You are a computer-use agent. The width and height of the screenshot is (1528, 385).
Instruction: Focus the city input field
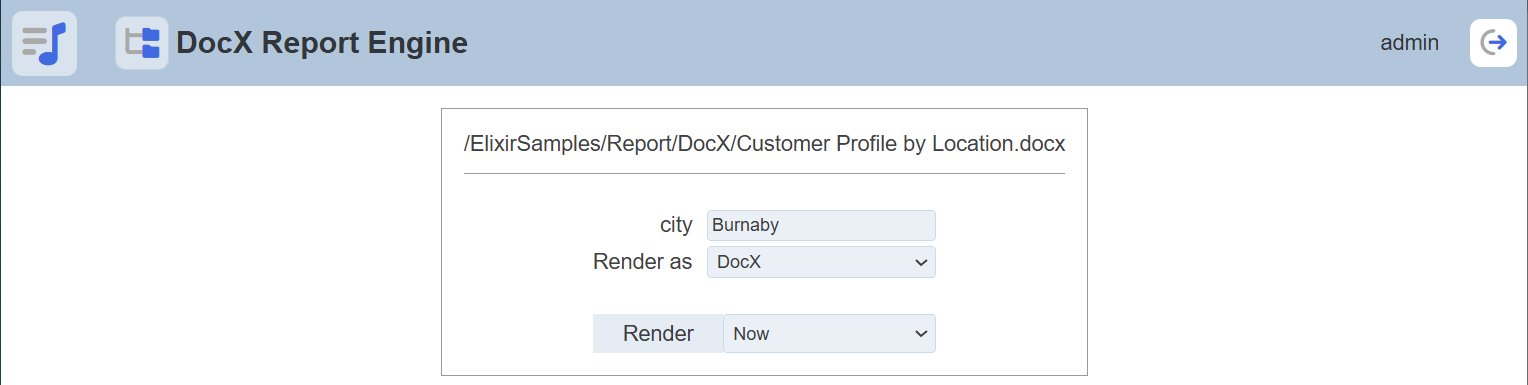(821, 225)
